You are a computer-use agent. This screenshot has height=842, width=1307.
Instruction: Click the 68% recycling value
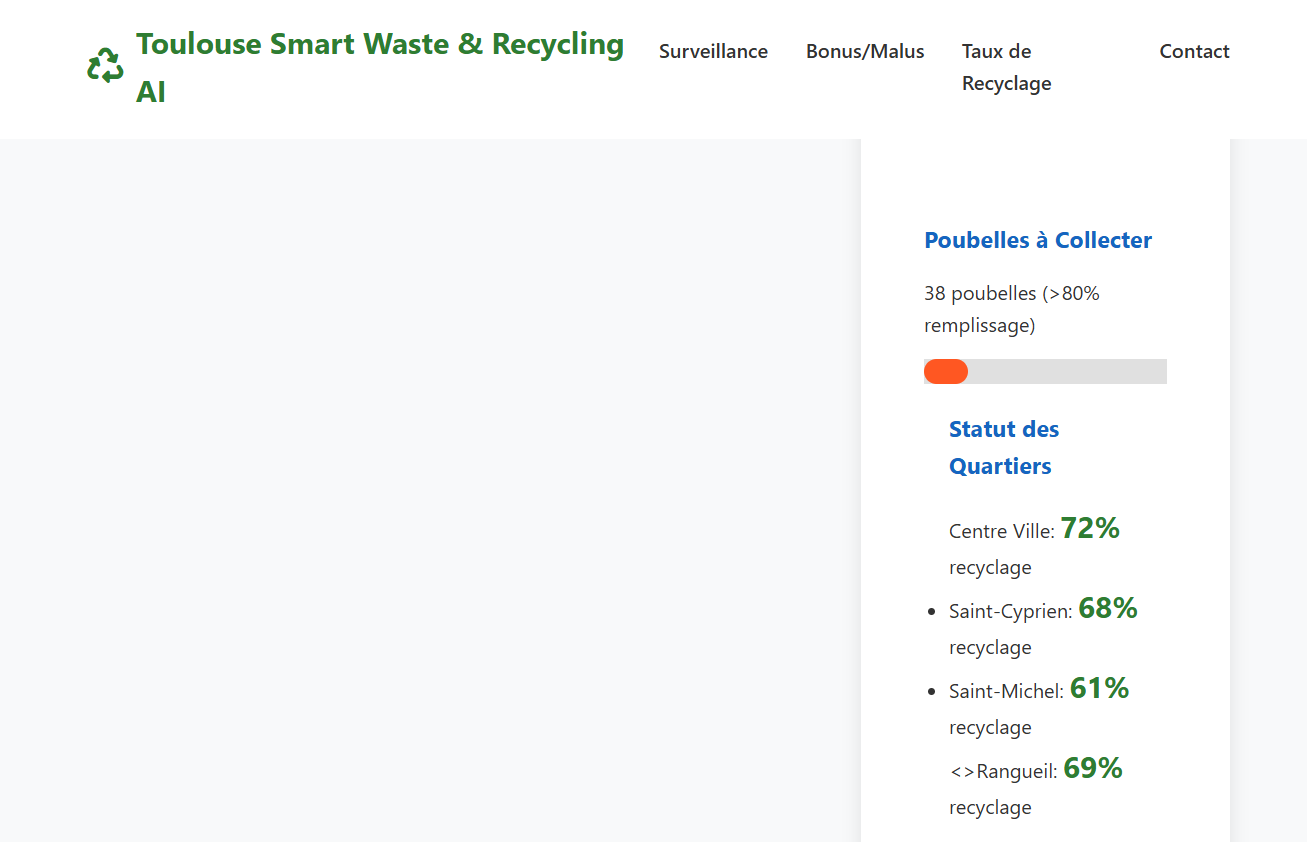pos(1108,608)
